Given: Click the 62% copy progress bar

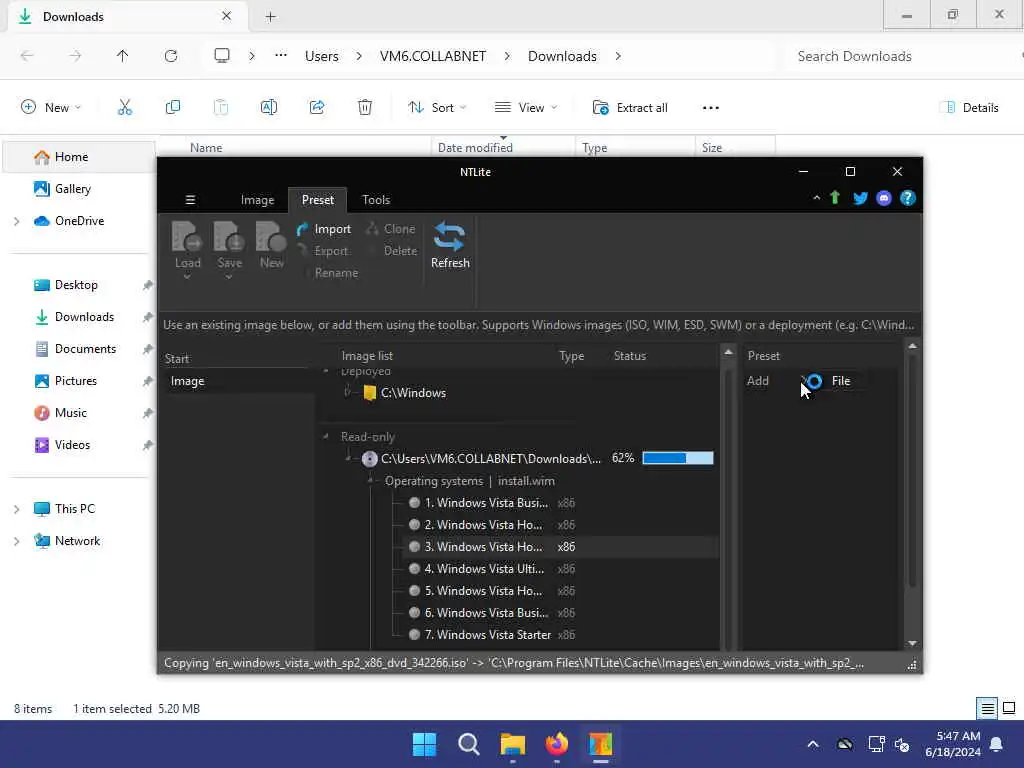Looking at the screenshot, I should 677,458.
